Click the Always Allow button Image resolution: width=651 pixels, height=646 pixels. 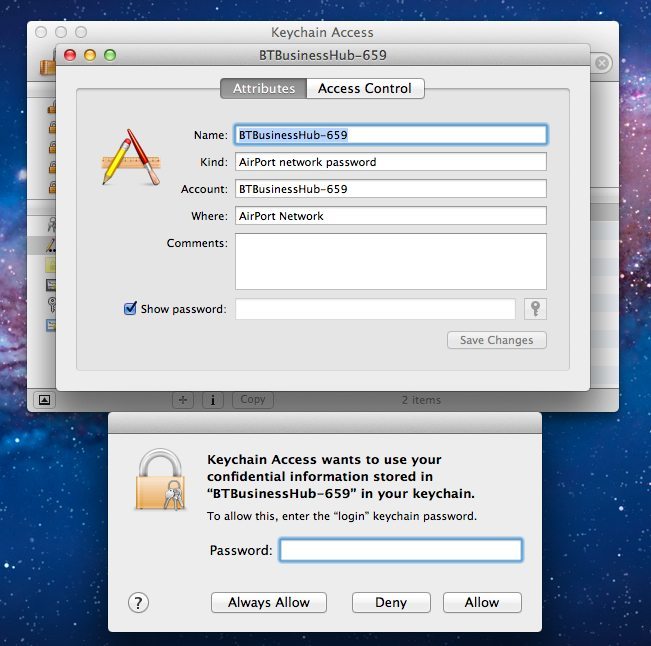point(269,602)
